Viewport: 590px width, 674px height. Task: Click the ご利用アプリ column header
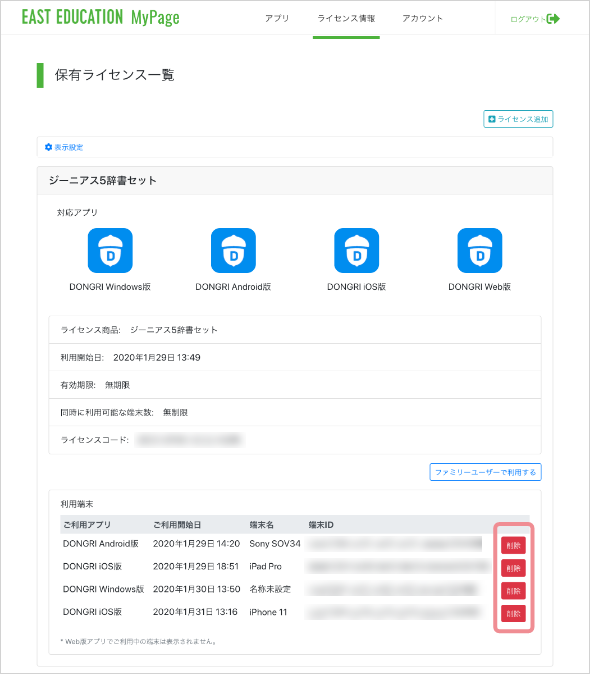tap(87, 525)
